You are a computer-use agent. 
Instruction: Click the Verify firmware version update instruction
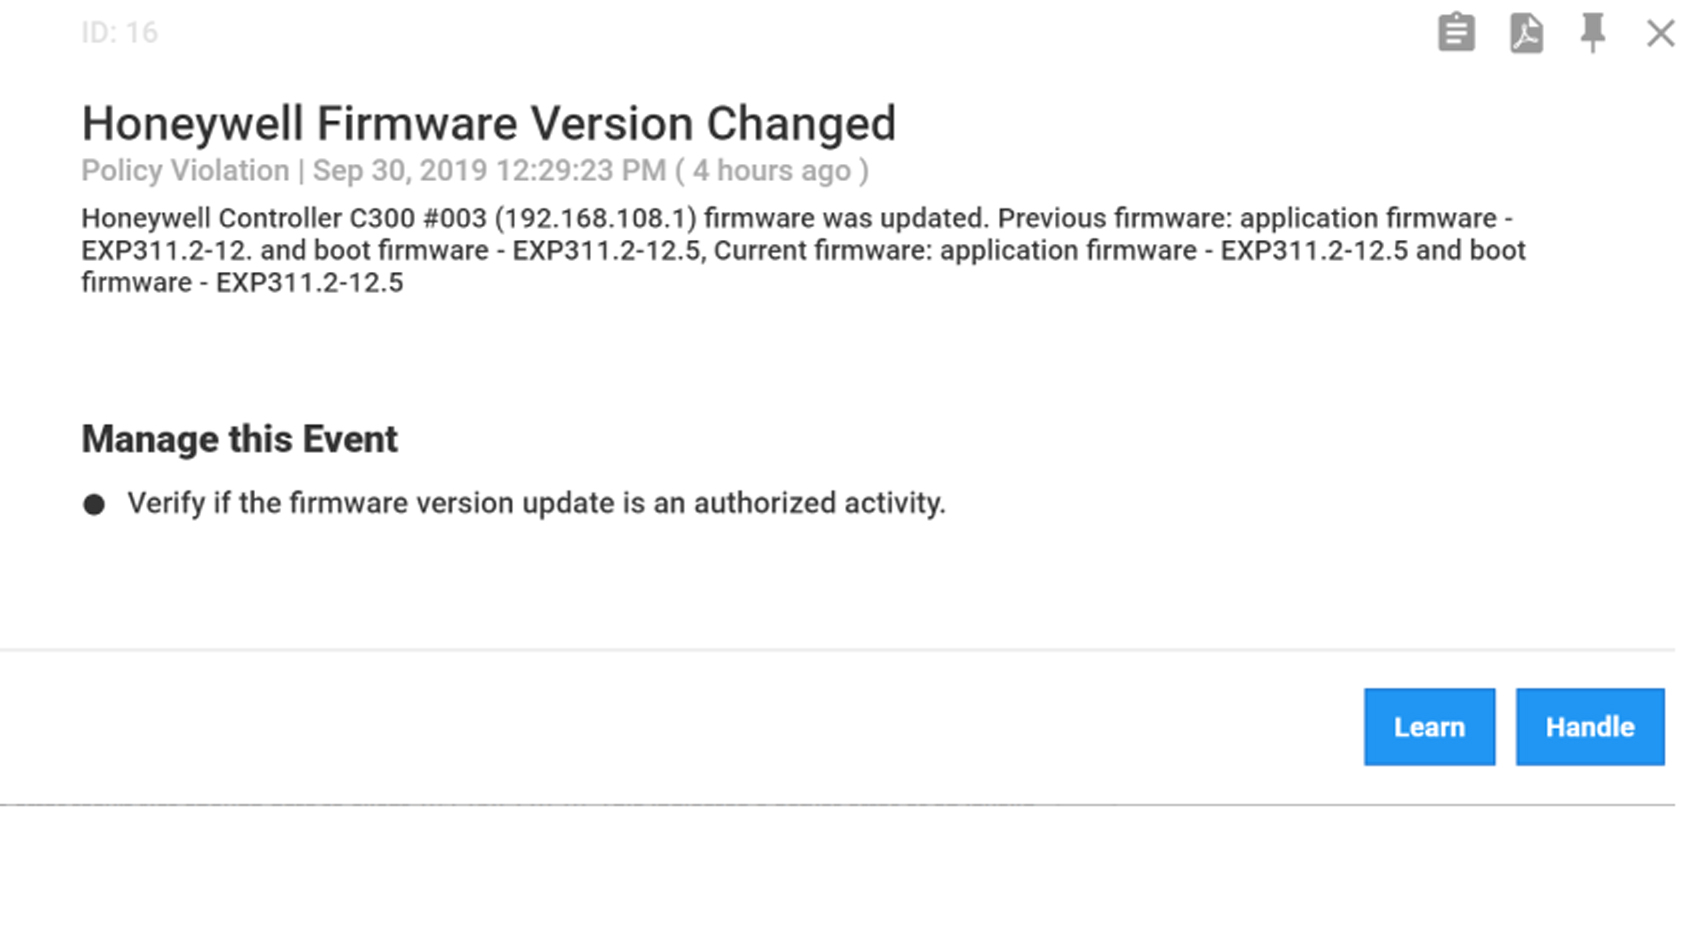[536, 503]
